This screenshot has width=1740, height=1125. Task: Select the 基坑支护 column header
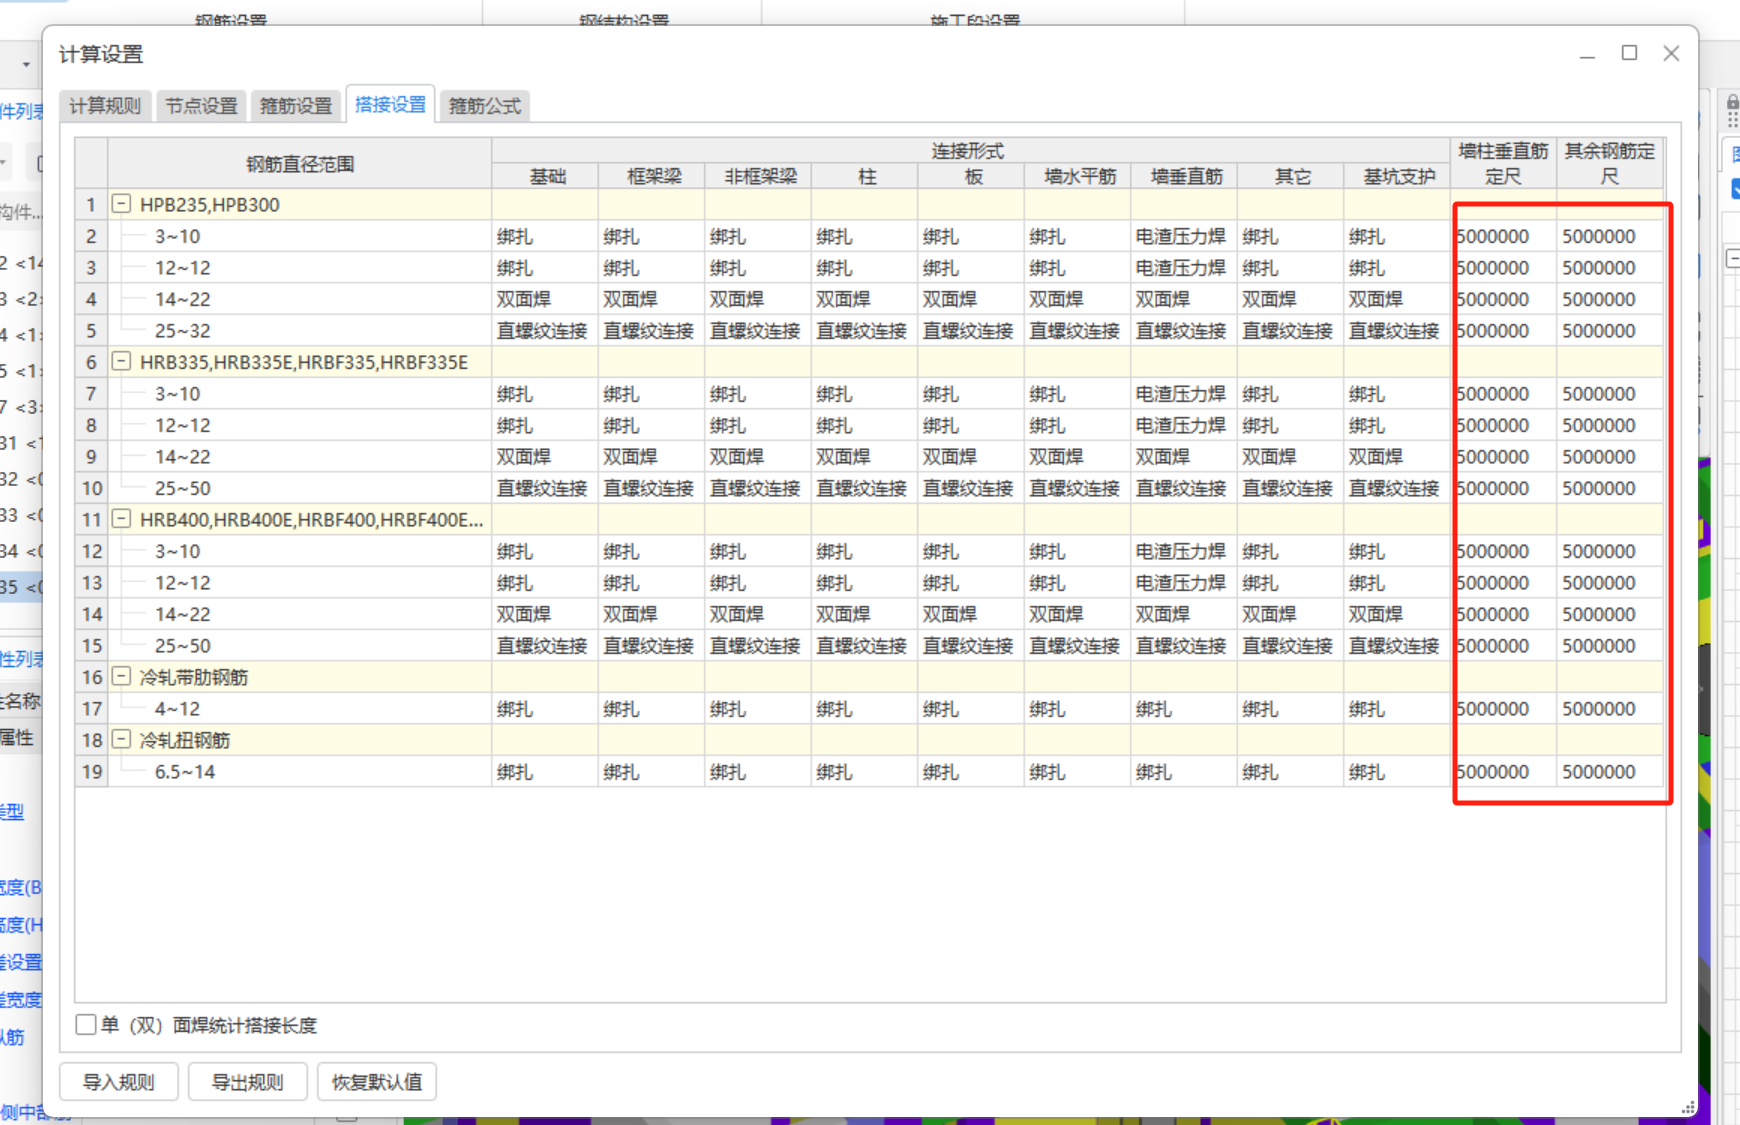pos(1398,177)
